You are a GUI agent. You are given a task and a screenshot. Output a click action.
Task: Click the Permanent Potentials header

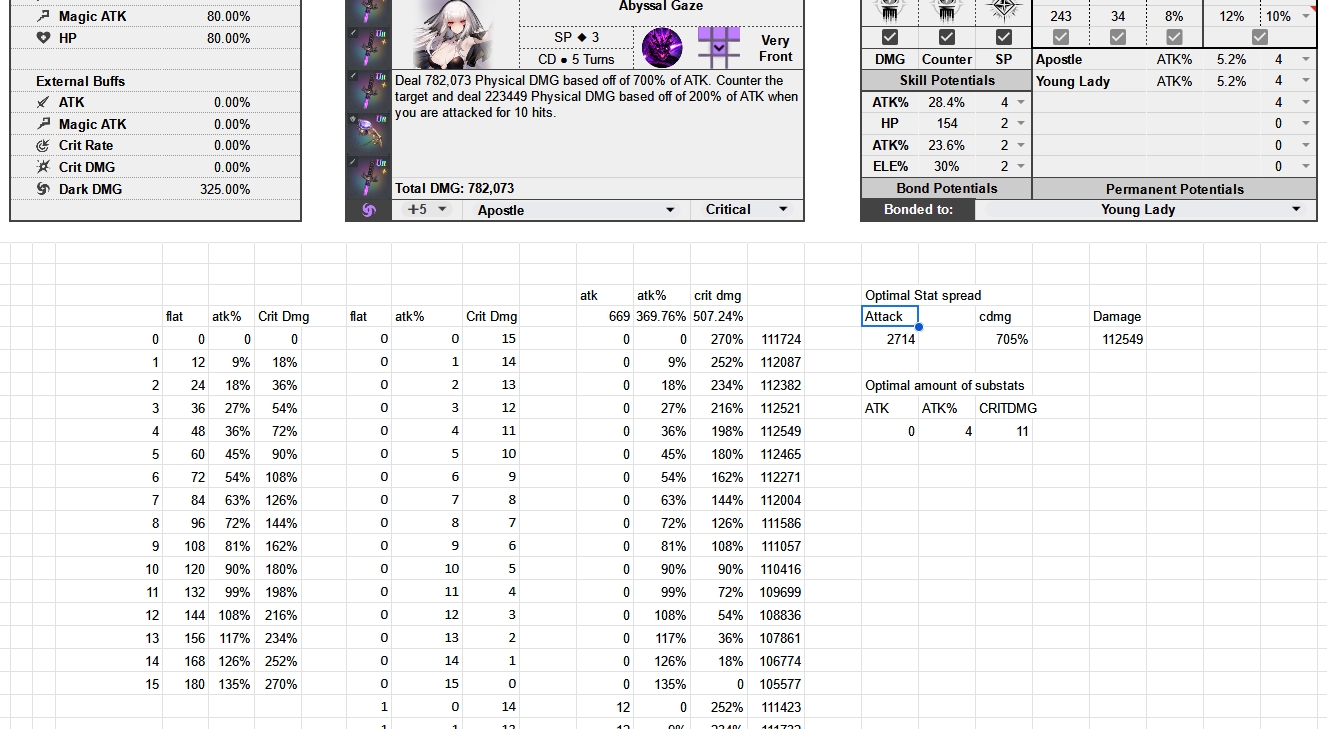click(x=1174, y=189)
